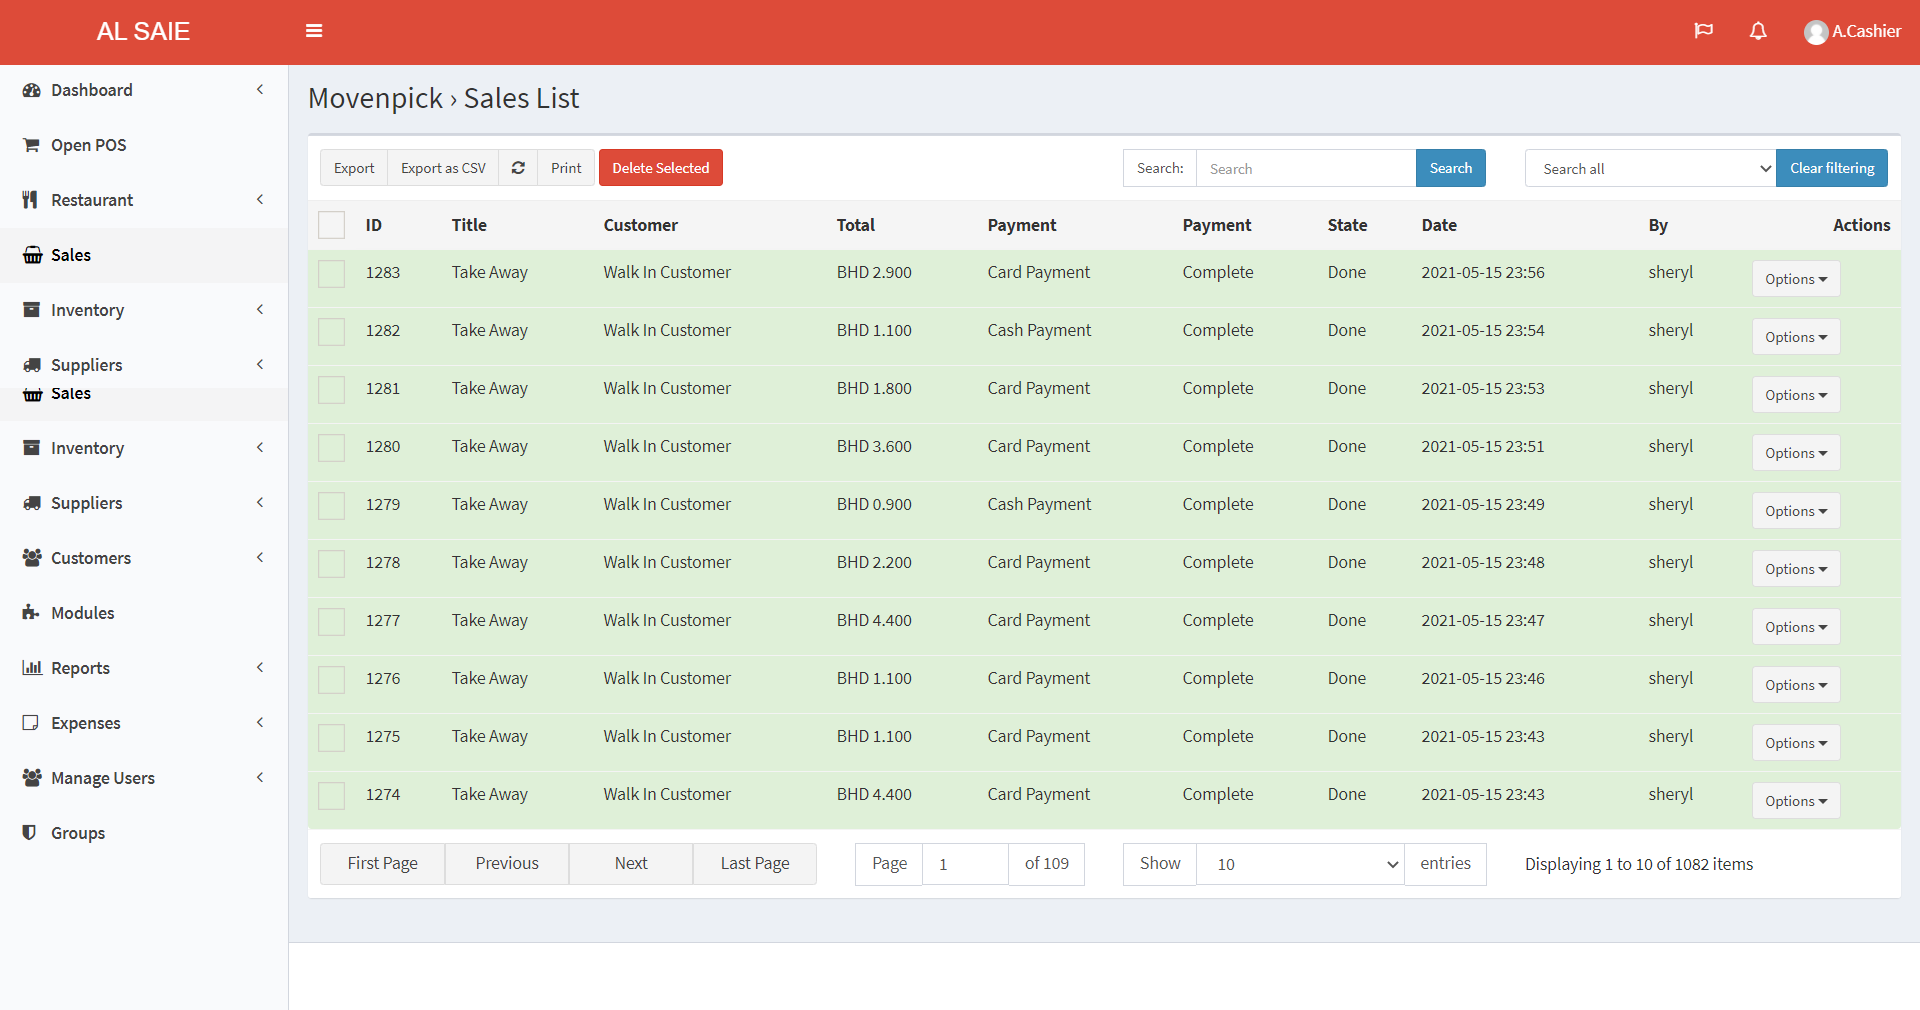Click the Previous page button
This screenshot has height=1010, width=1920.
(507, 864)
